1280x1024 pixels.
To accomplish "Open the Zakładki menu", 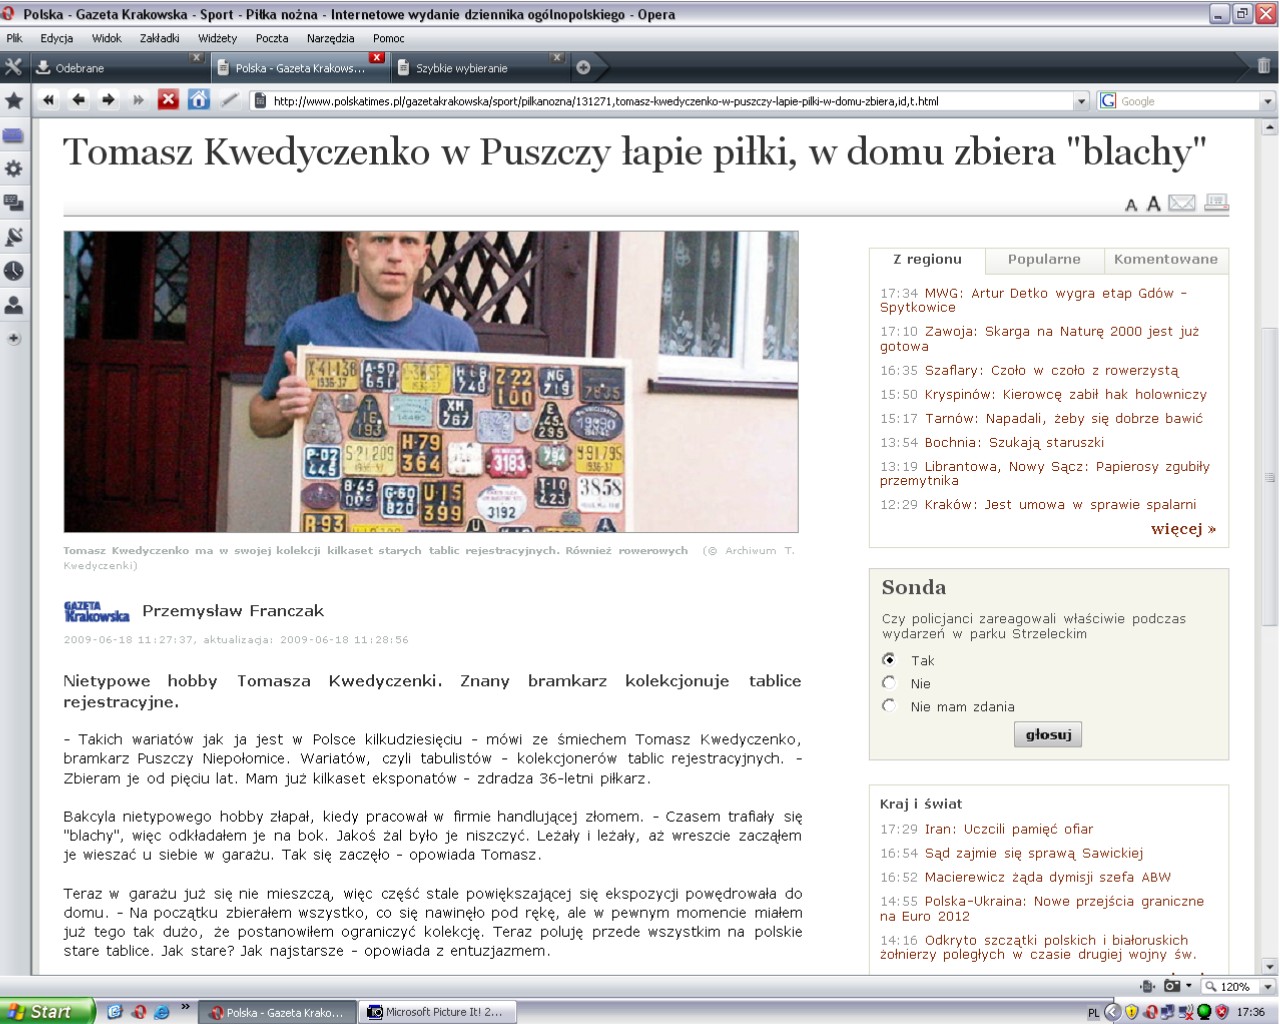I will click(x=159, y=38).
